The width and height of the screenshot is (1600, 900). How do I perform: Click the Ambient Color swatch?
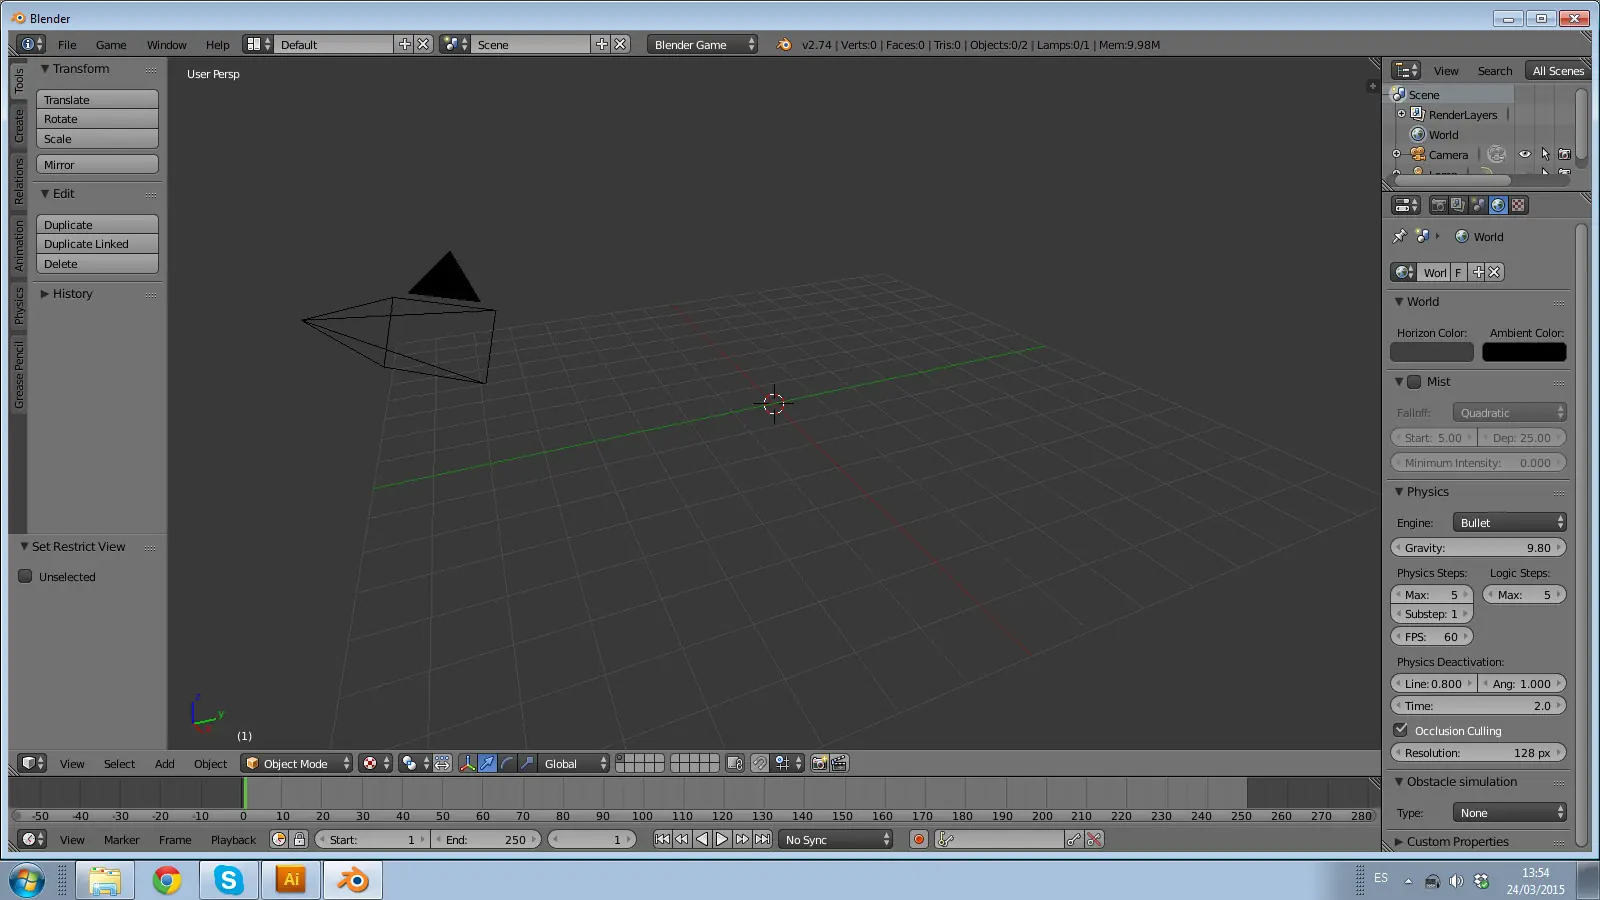[x=1524, y=352]
